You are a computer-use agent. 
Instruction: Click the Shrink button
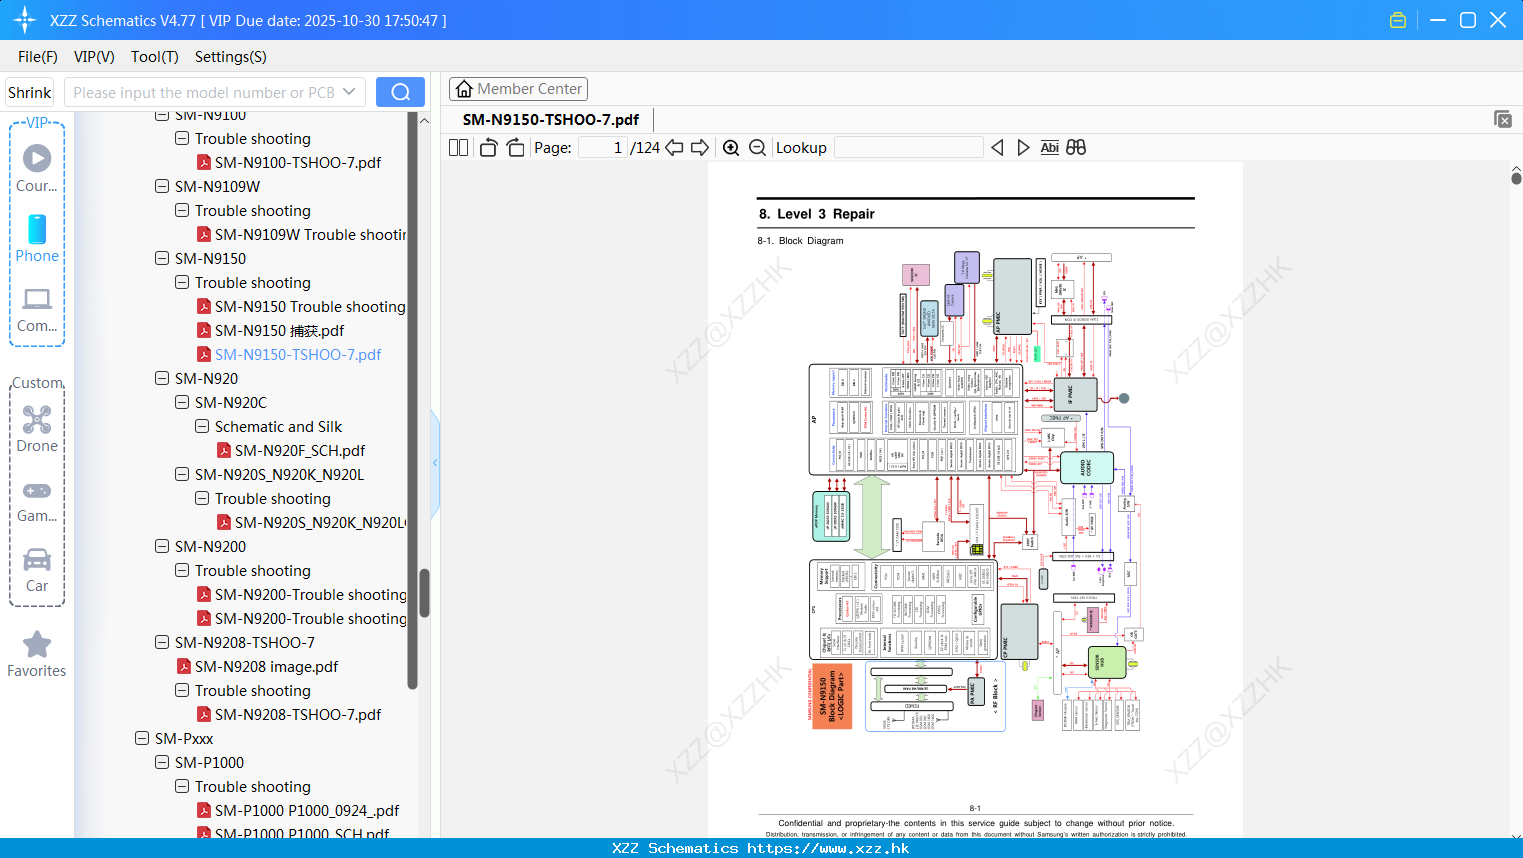click(30, 92)
